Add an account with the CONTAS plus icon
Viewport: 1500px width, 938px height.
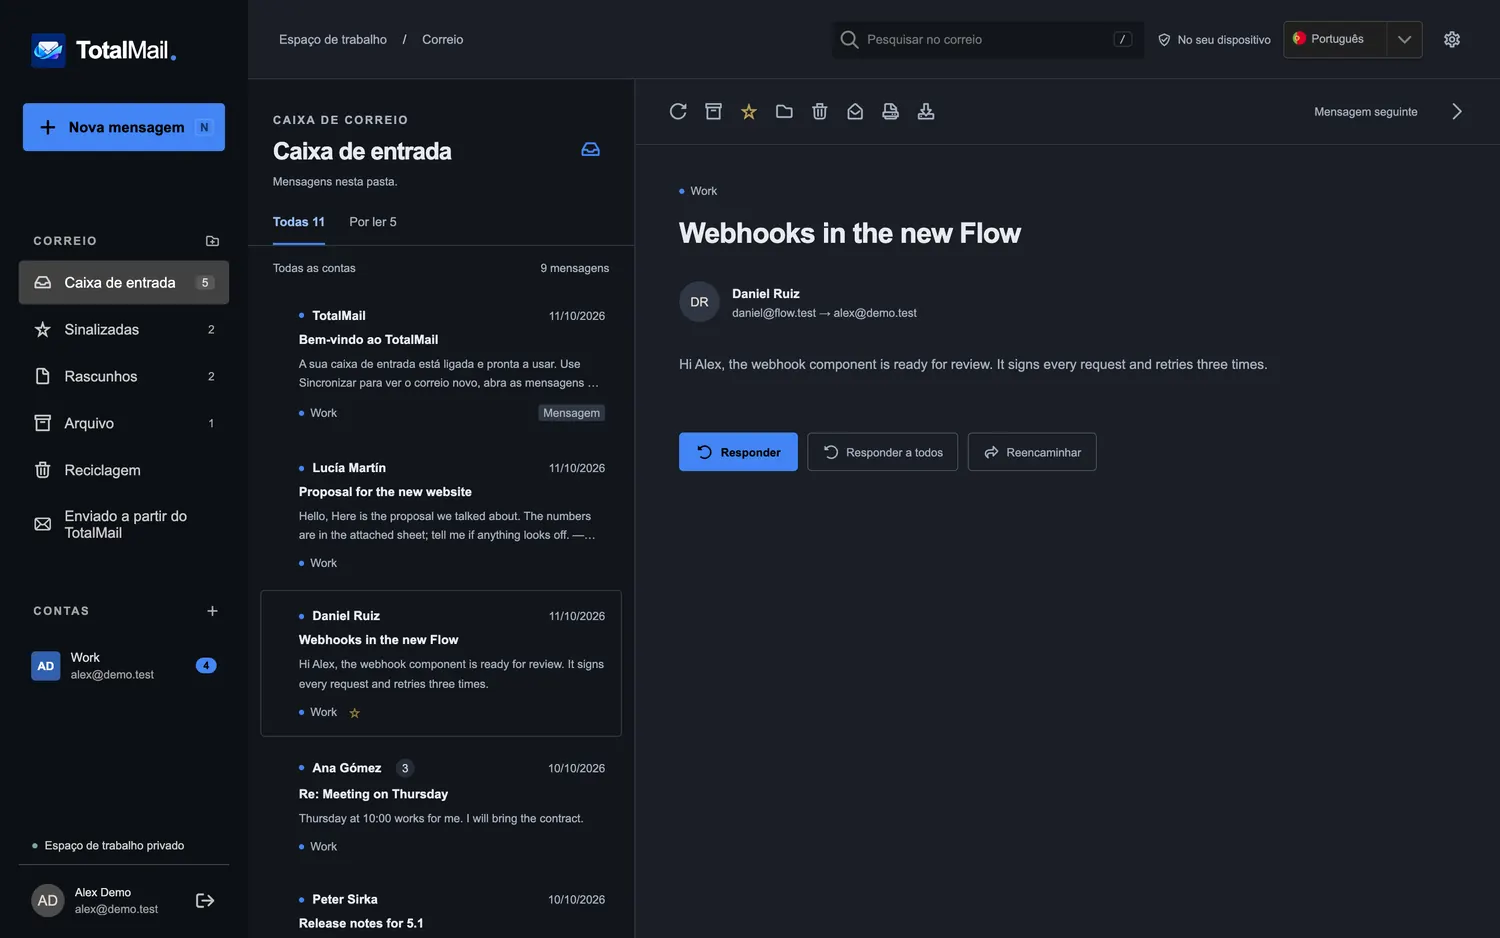212,611
